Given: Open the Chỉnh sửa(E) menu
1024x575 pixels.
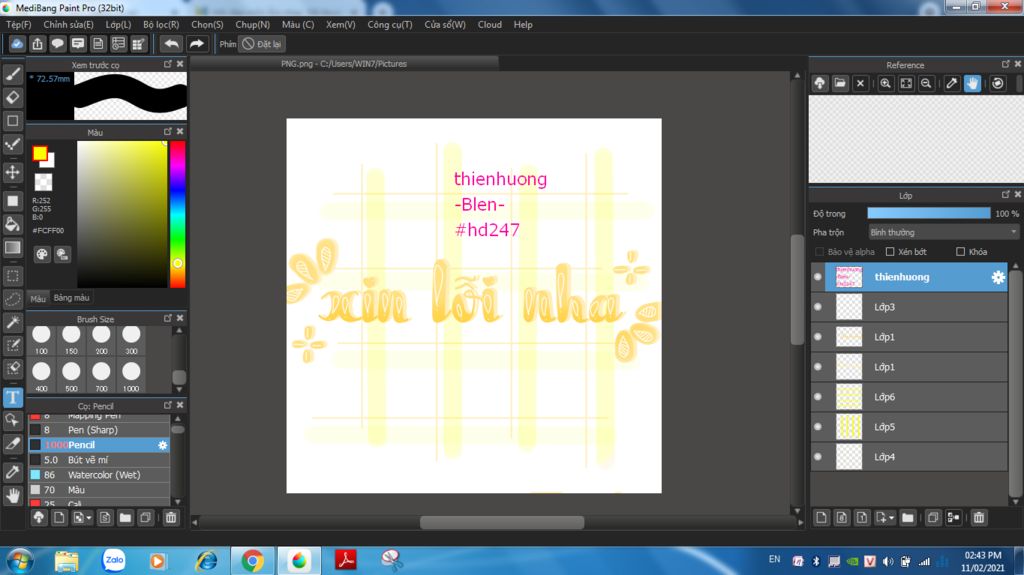Looking at the screenshot, I should (68, 24).
